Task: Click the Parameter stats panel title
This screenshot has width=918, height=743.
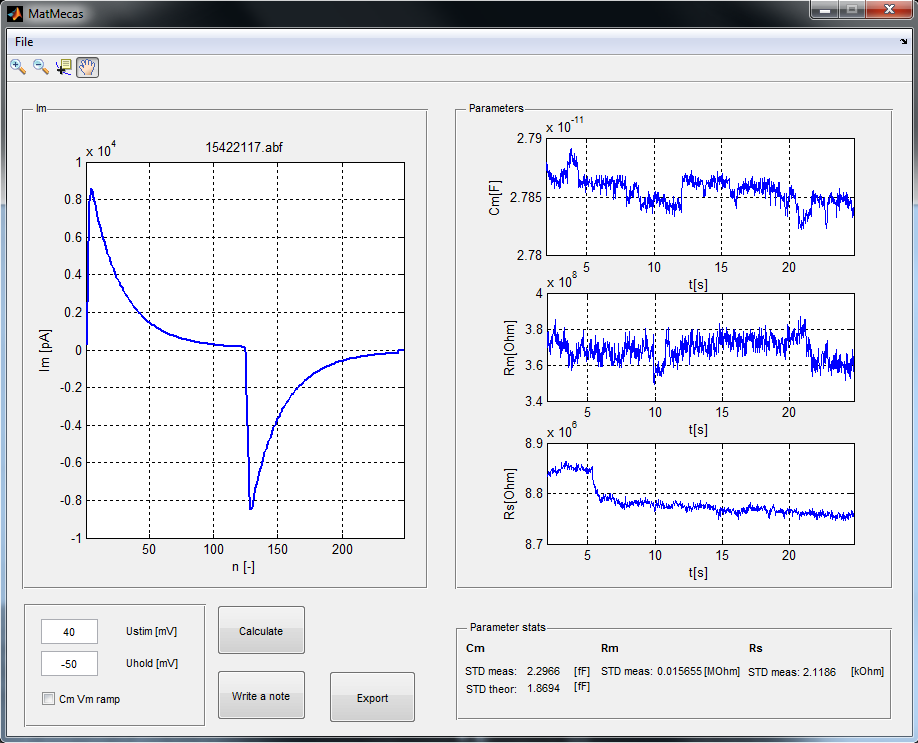Action: point(508,627)
